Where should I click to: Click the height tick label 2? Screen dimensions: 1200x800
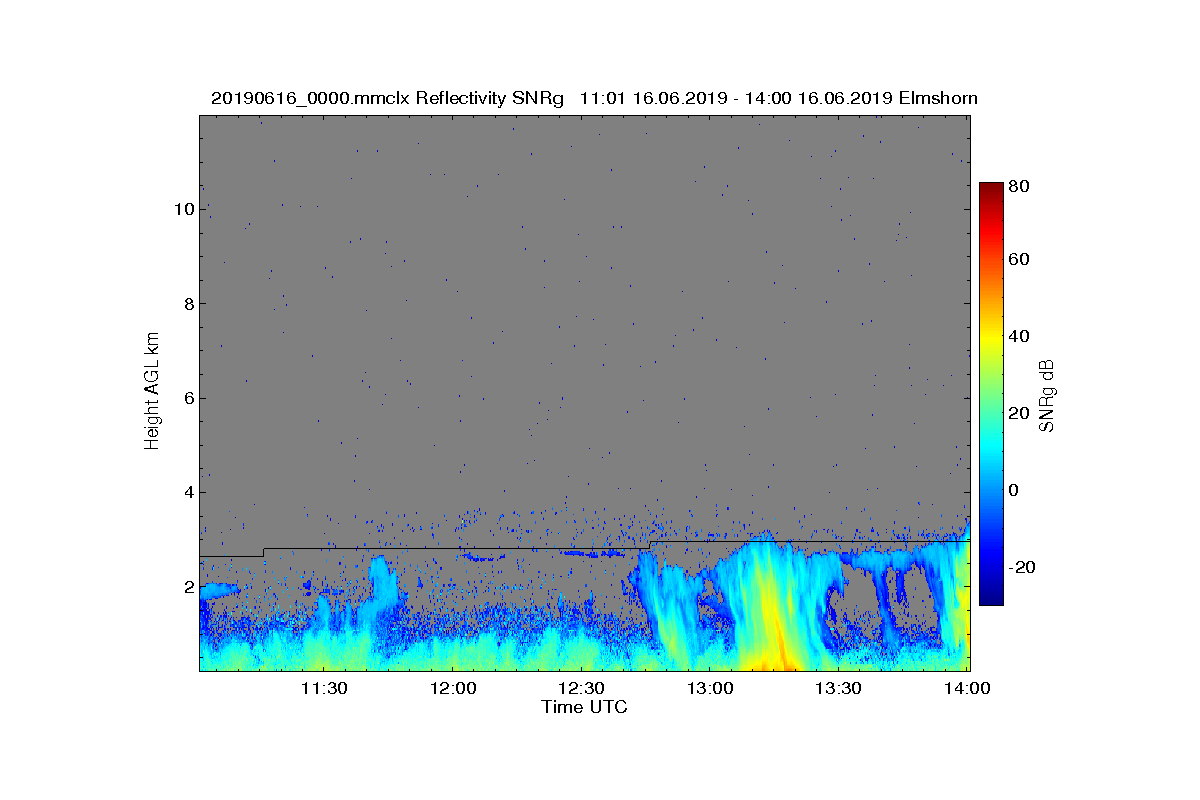pos(188,587)
